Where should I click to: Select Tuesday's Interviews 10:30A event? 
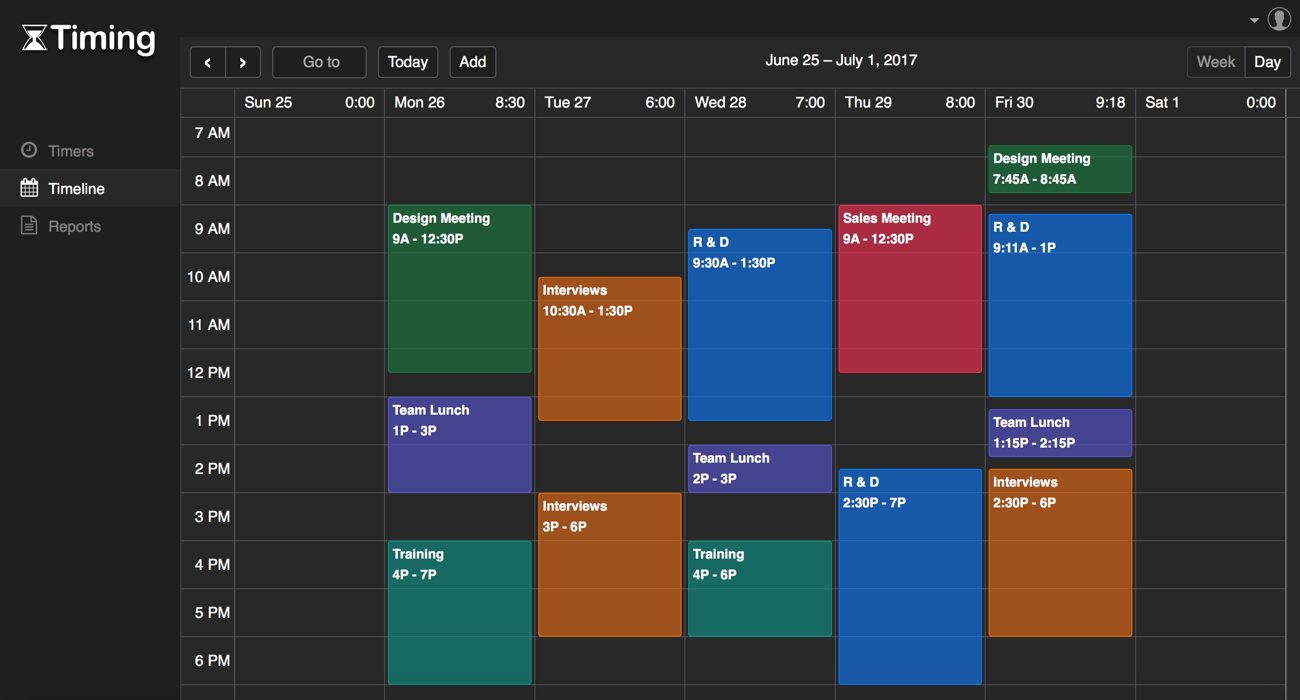[609, 350]
